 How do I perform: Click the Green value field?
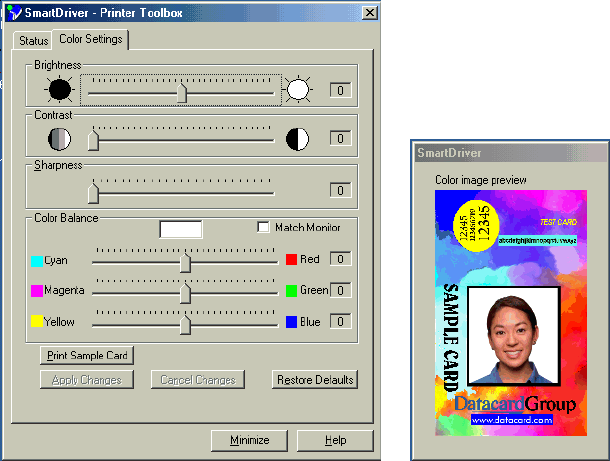pos(340,290)
